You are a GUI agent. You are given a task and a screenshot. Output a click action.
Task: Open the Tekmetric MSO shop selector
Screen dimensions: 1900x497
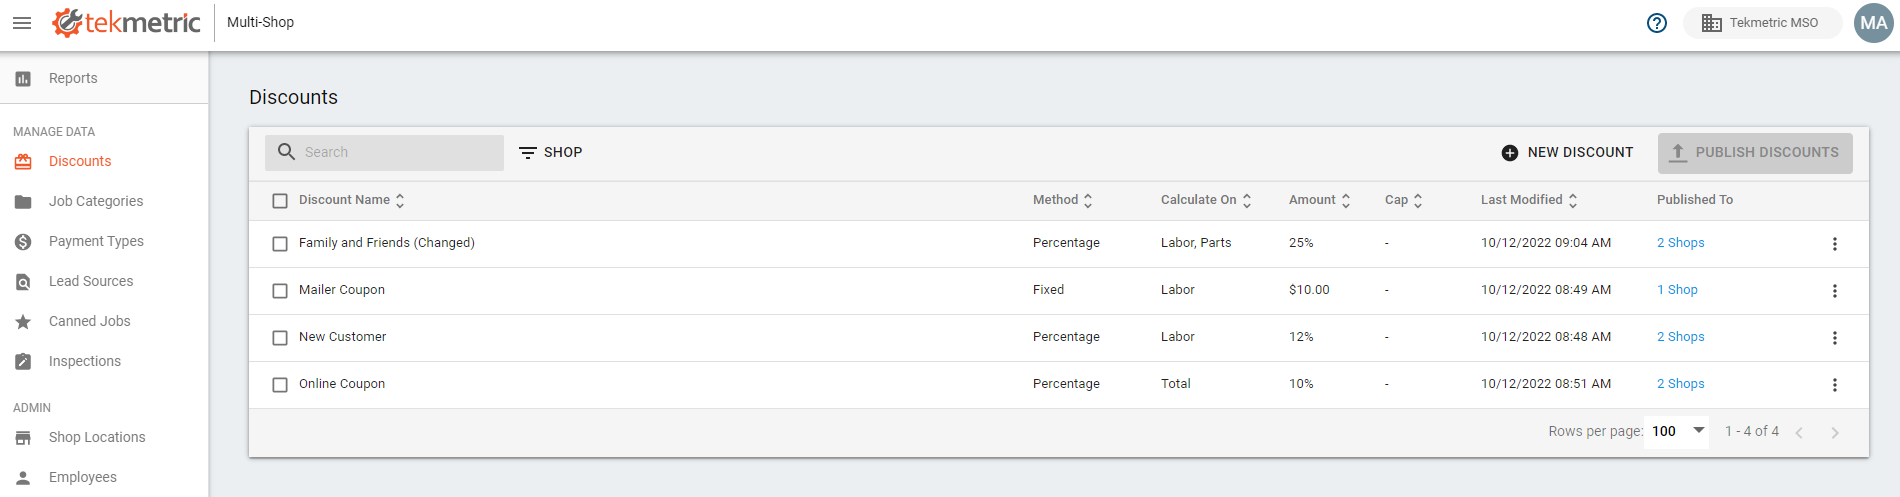click(1762, 23)
